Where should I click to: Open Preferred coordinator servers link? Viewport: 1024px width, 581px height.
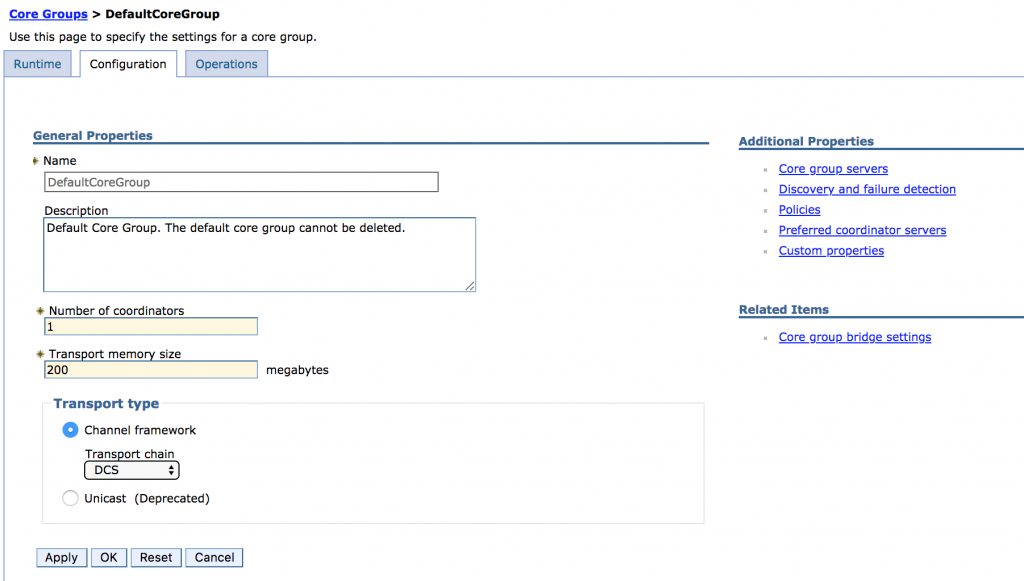(862, 230)
